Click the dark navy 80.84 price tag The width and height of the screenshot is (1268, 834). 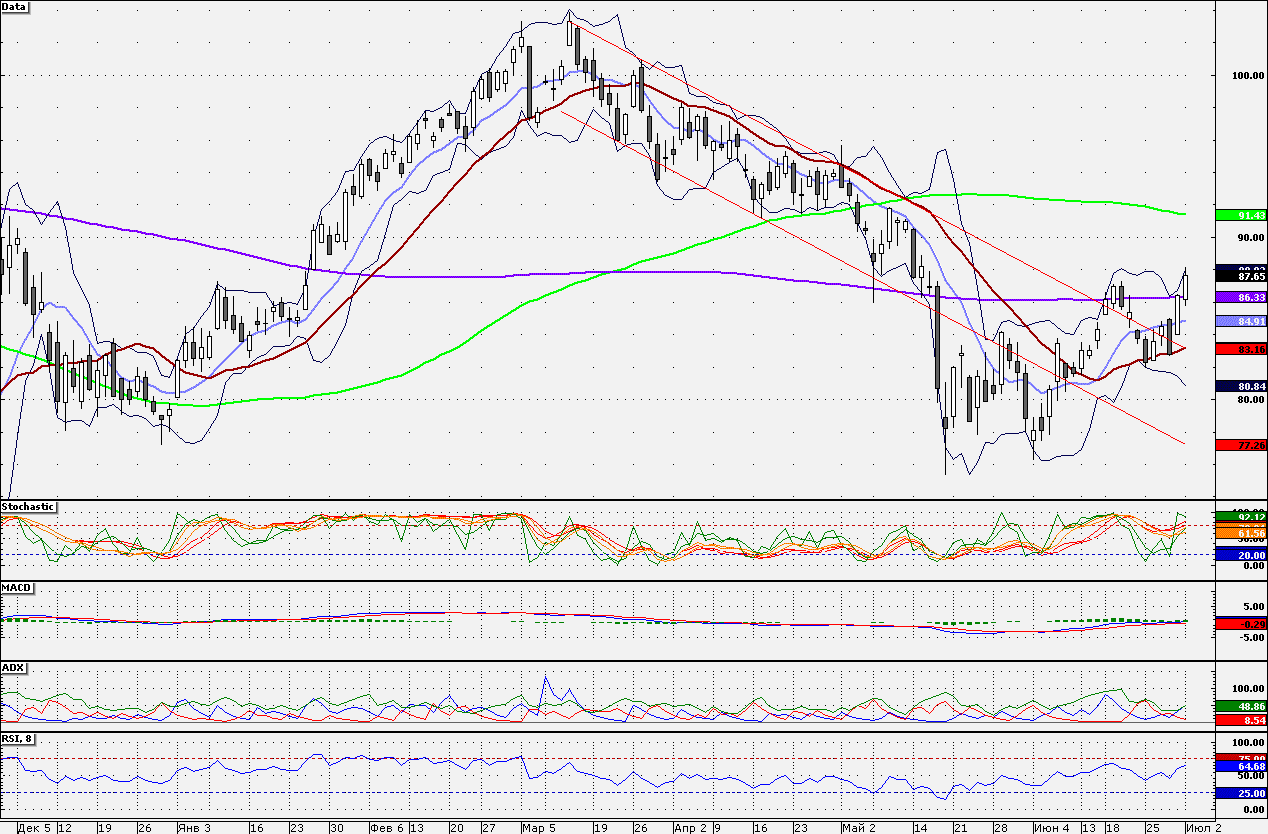click(x=1240, y=386)
